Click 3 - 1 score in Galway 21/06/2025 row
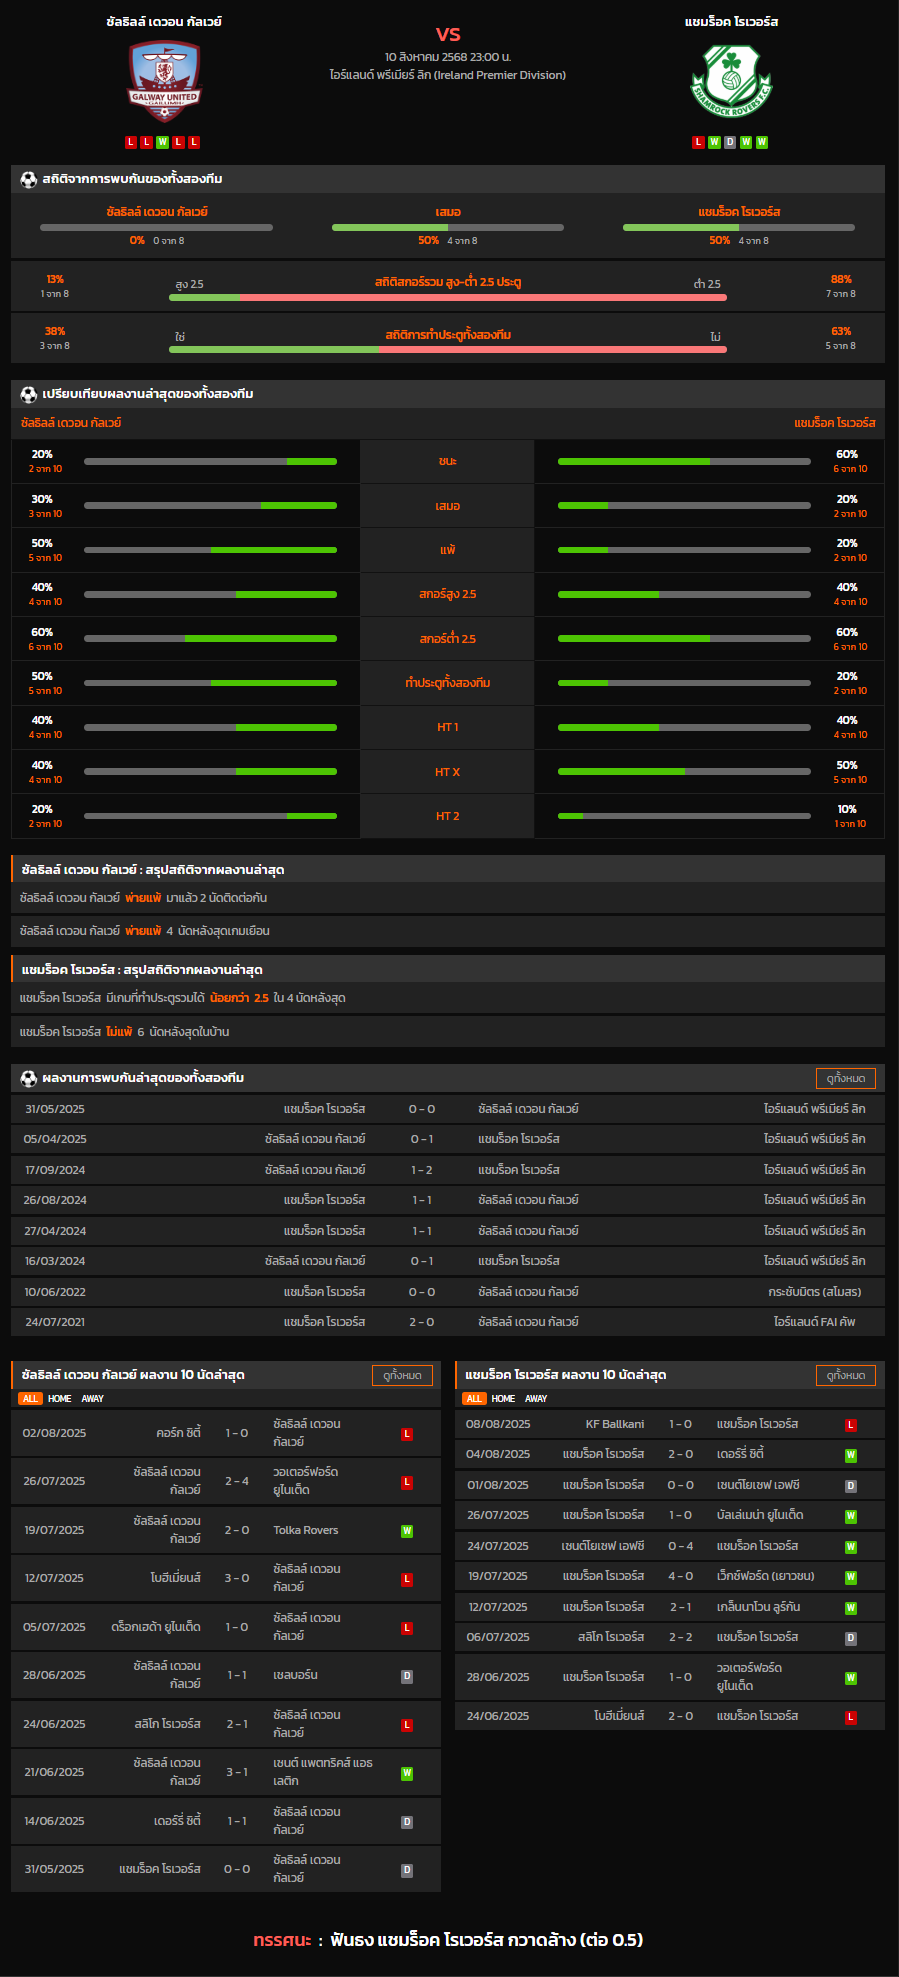 click(x=237, y=1772)
